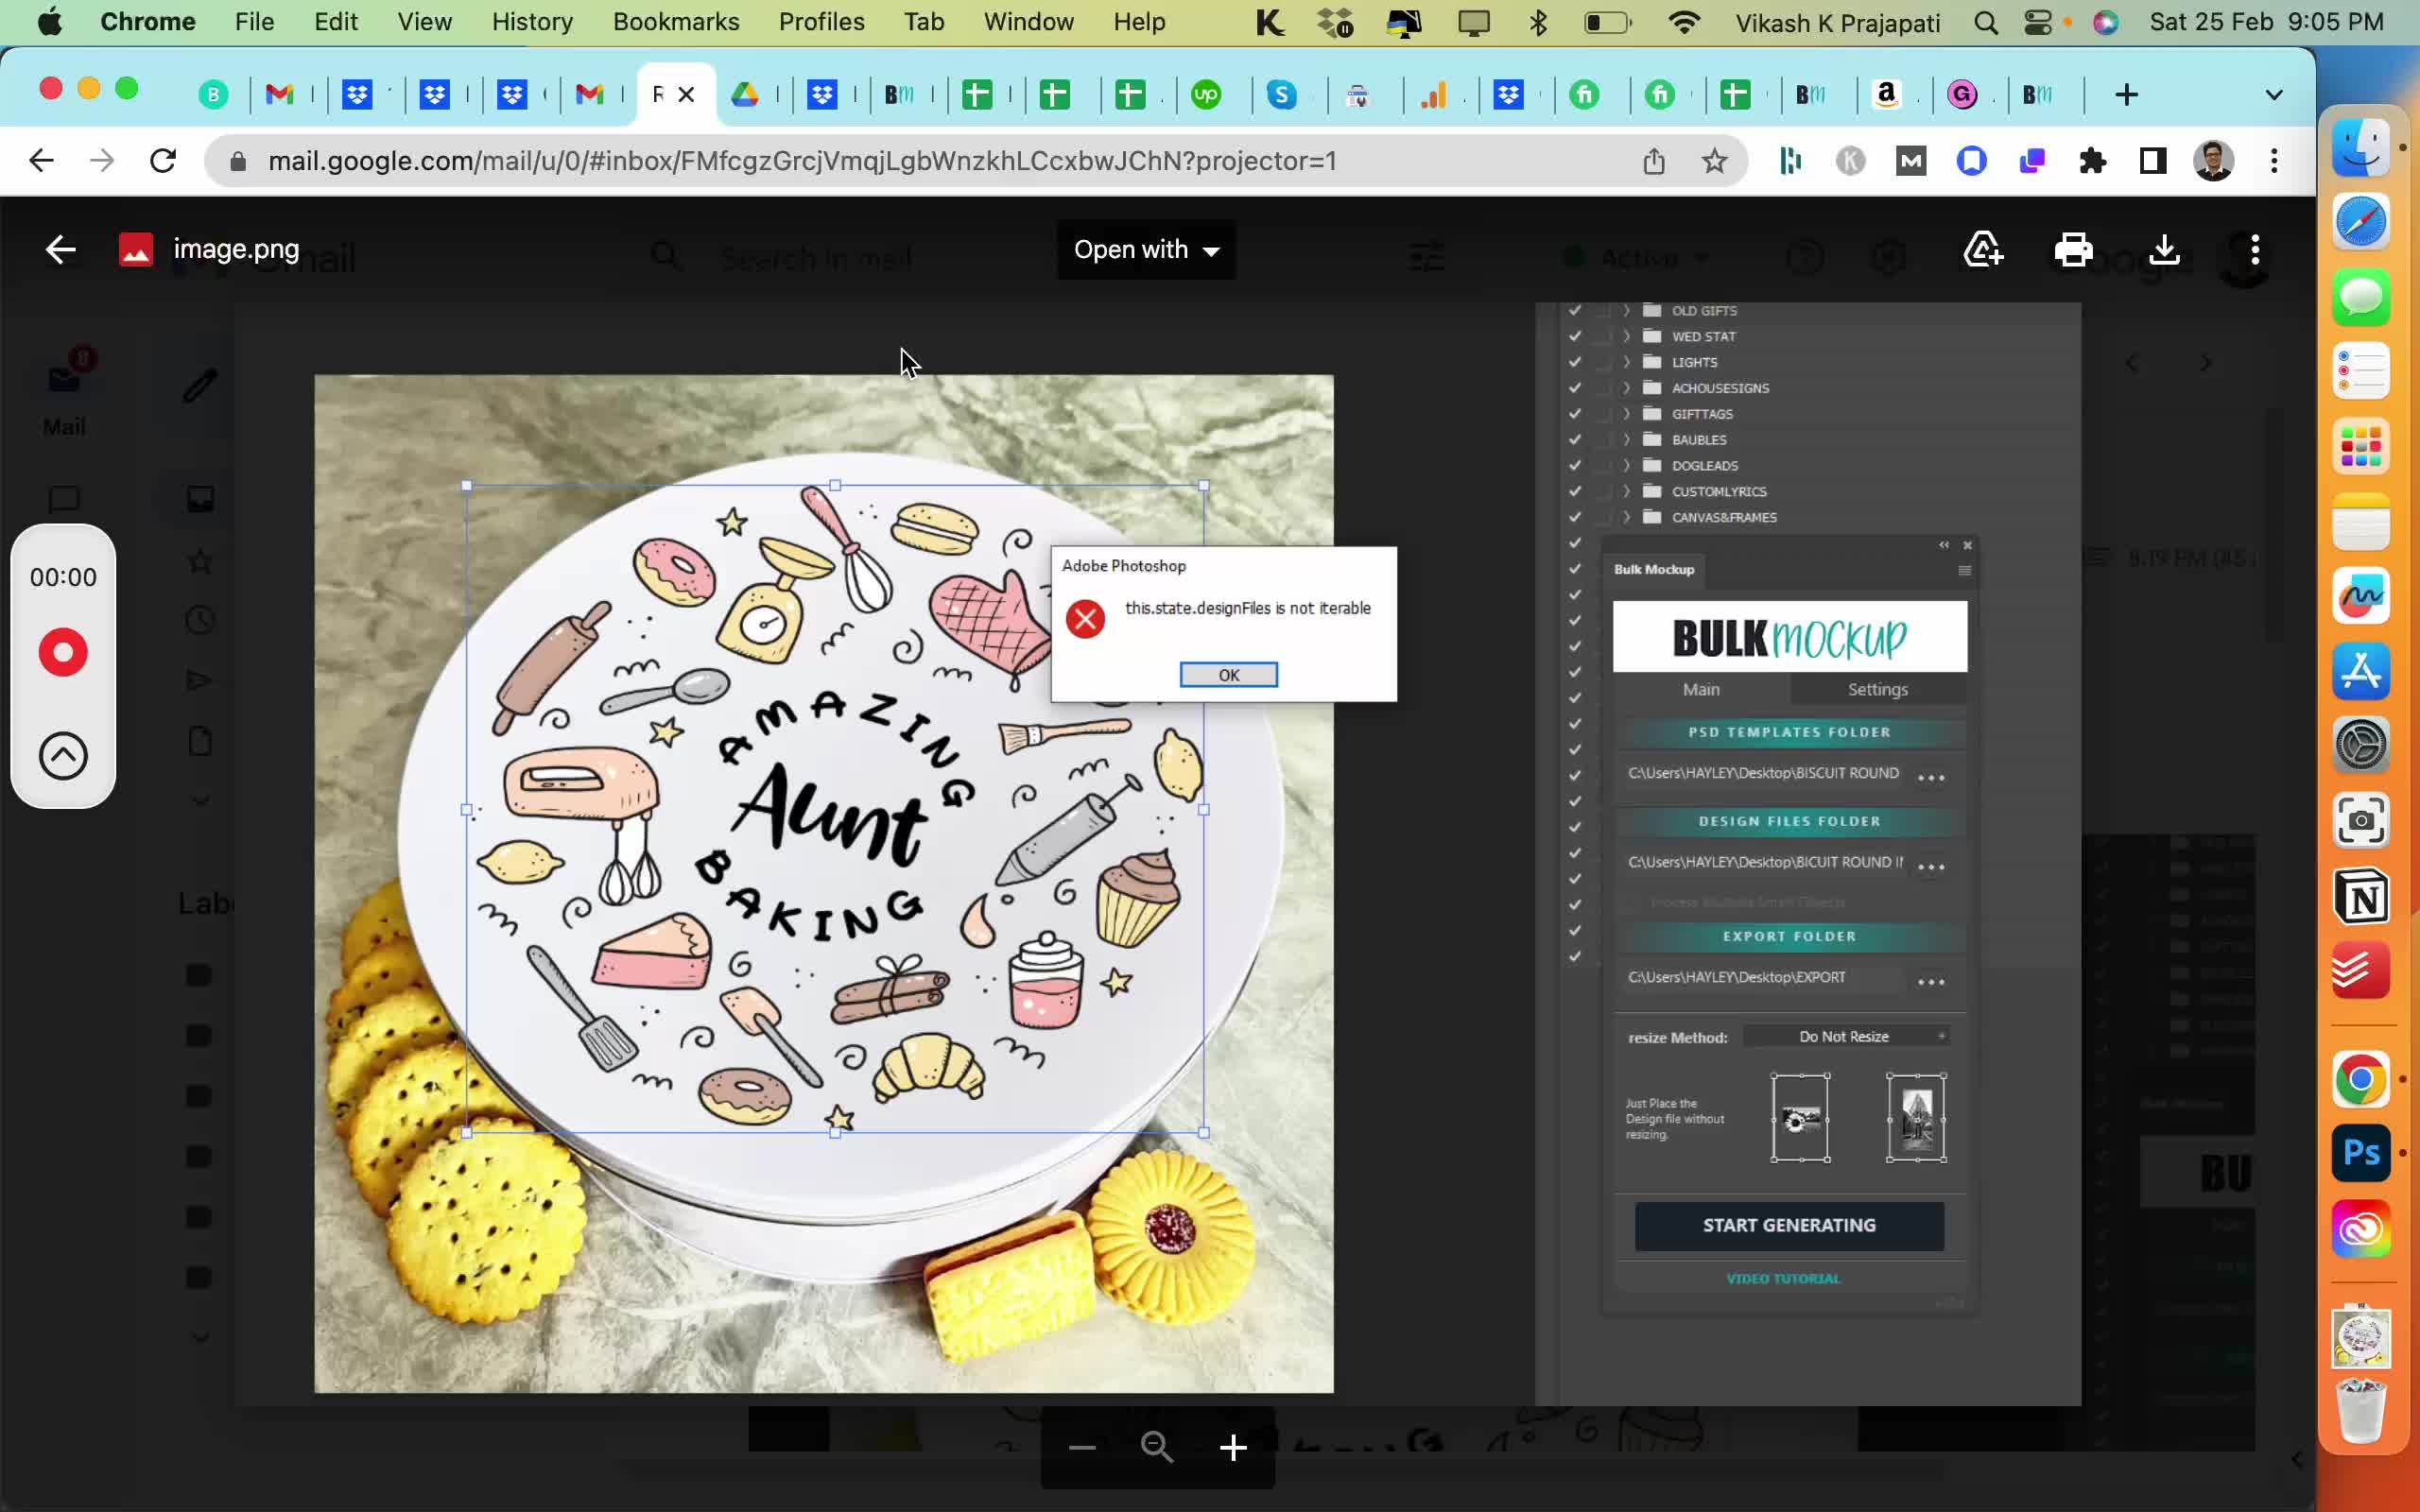Bookmark this page with star icon
This screenshot has width=2420, height=1512.
[x=1714, y=161]
